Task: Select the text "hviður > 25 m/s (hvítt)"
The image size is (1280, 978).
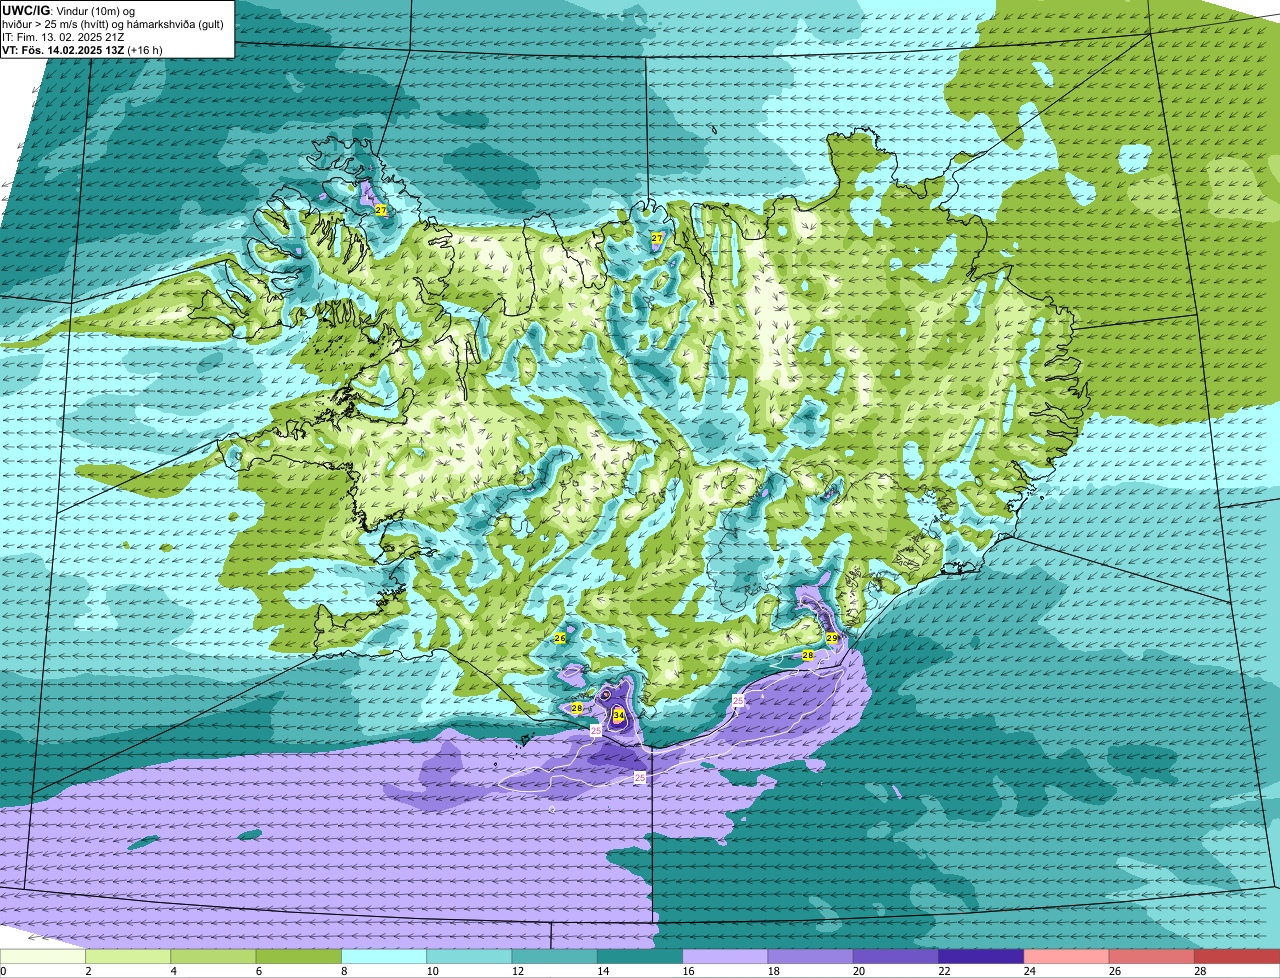Action: pos(55,24)
